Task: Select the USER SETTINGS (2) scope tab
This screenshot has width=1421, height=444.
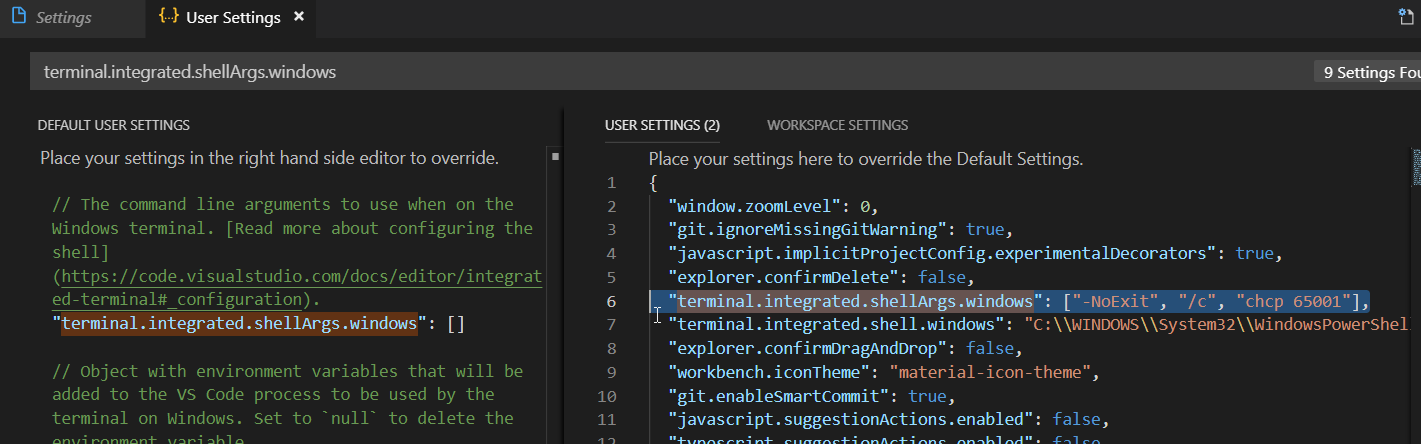Action: pyautogui.click(x=662, y=125)
